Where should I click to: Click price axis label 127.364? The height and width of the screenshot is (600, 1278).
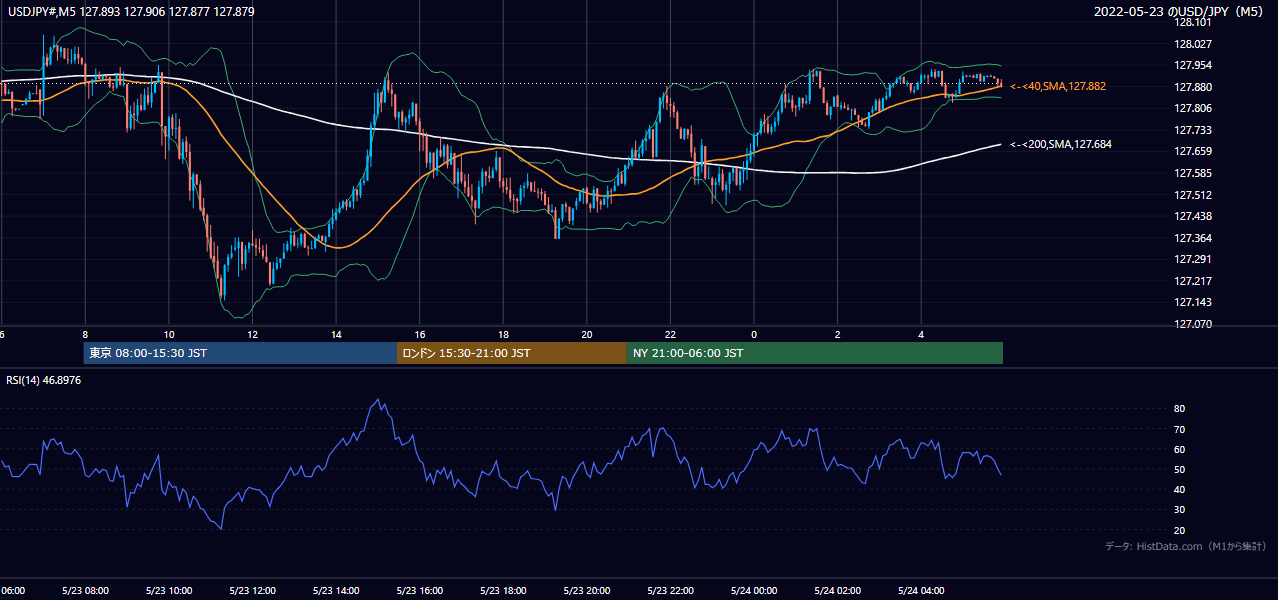1193,238
